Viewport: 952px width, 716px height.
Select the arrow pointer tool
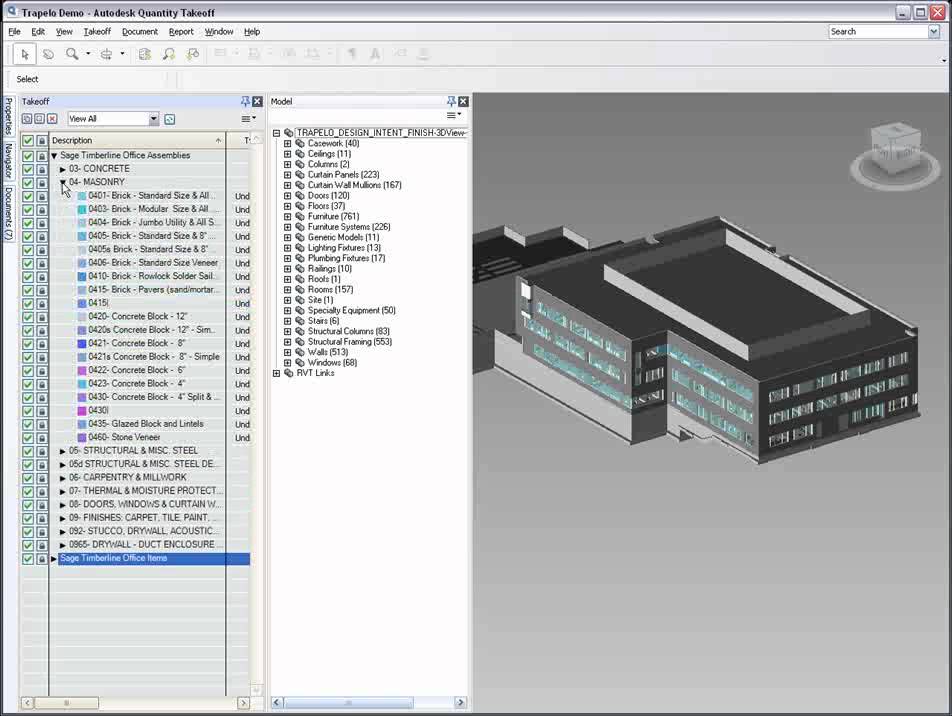tap(25, 54)
